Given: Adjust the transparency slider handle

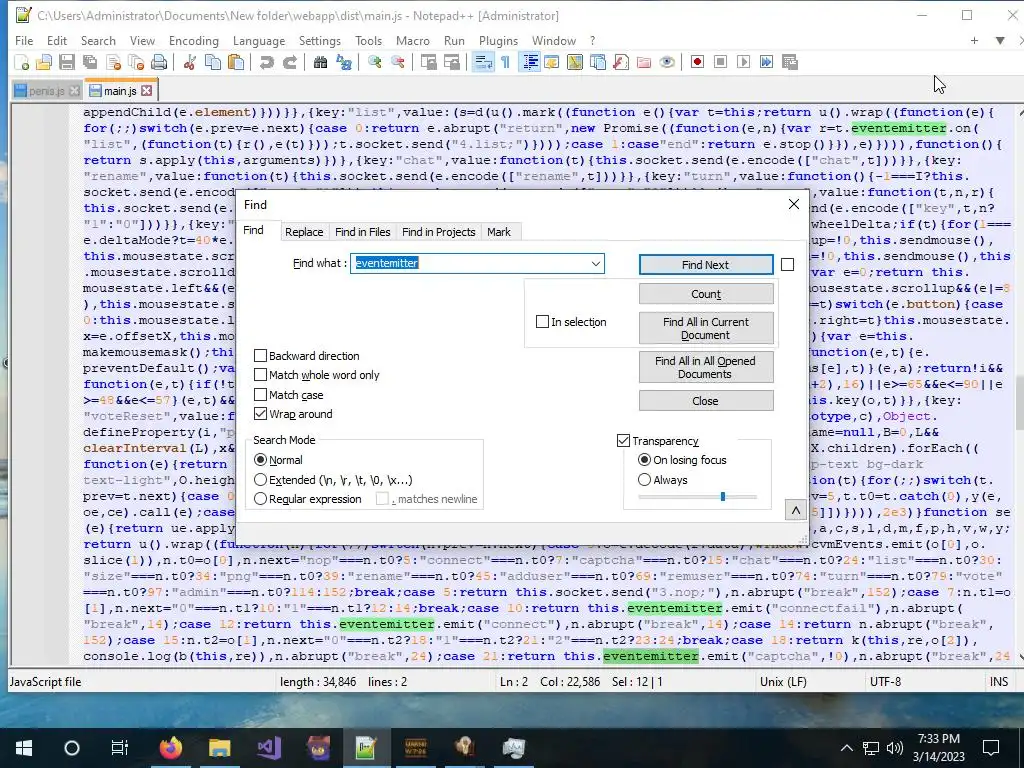Looking at the screenshot, I should (x=723, y=496).
